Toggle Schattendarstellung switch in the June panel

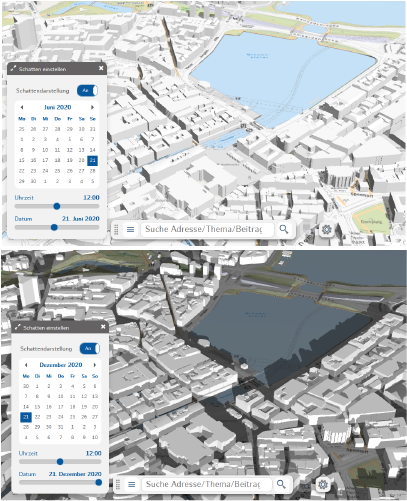[87, 91]
